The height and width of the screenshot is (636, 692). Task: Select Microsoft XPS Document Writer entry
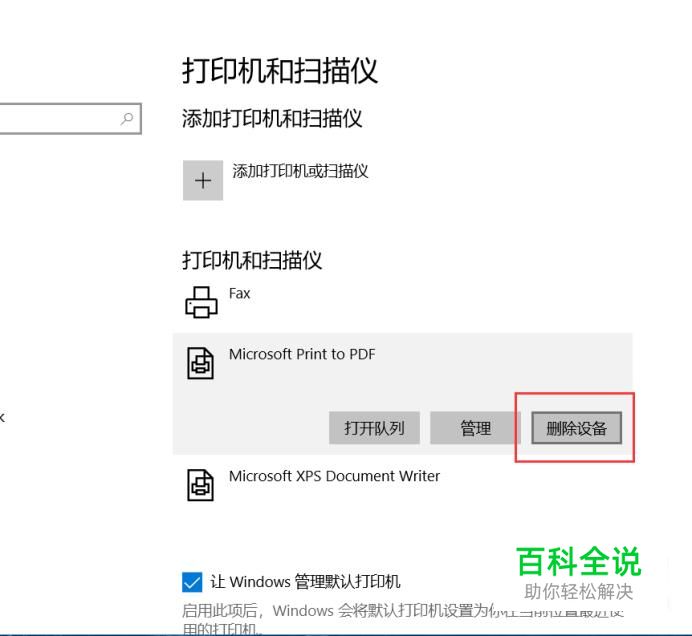click(402, 485)
